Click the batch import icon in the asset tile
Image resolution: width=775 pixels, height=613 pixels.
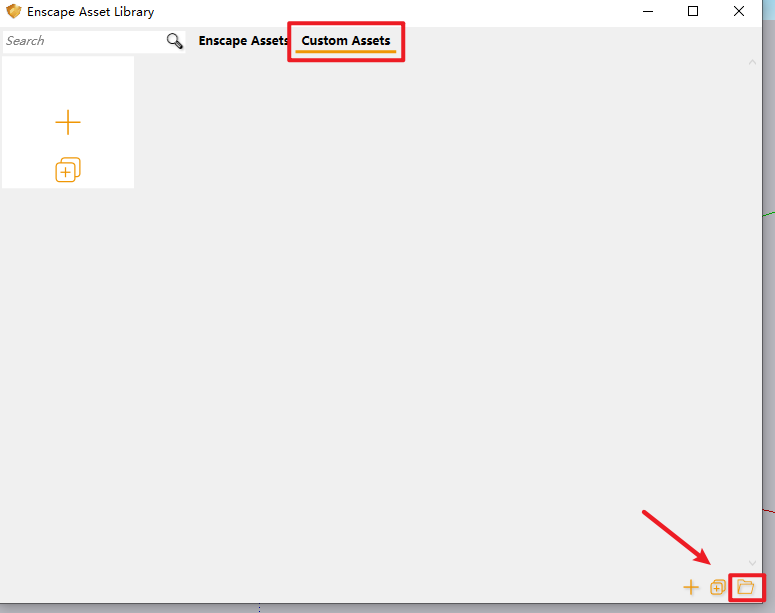point(68,170)
